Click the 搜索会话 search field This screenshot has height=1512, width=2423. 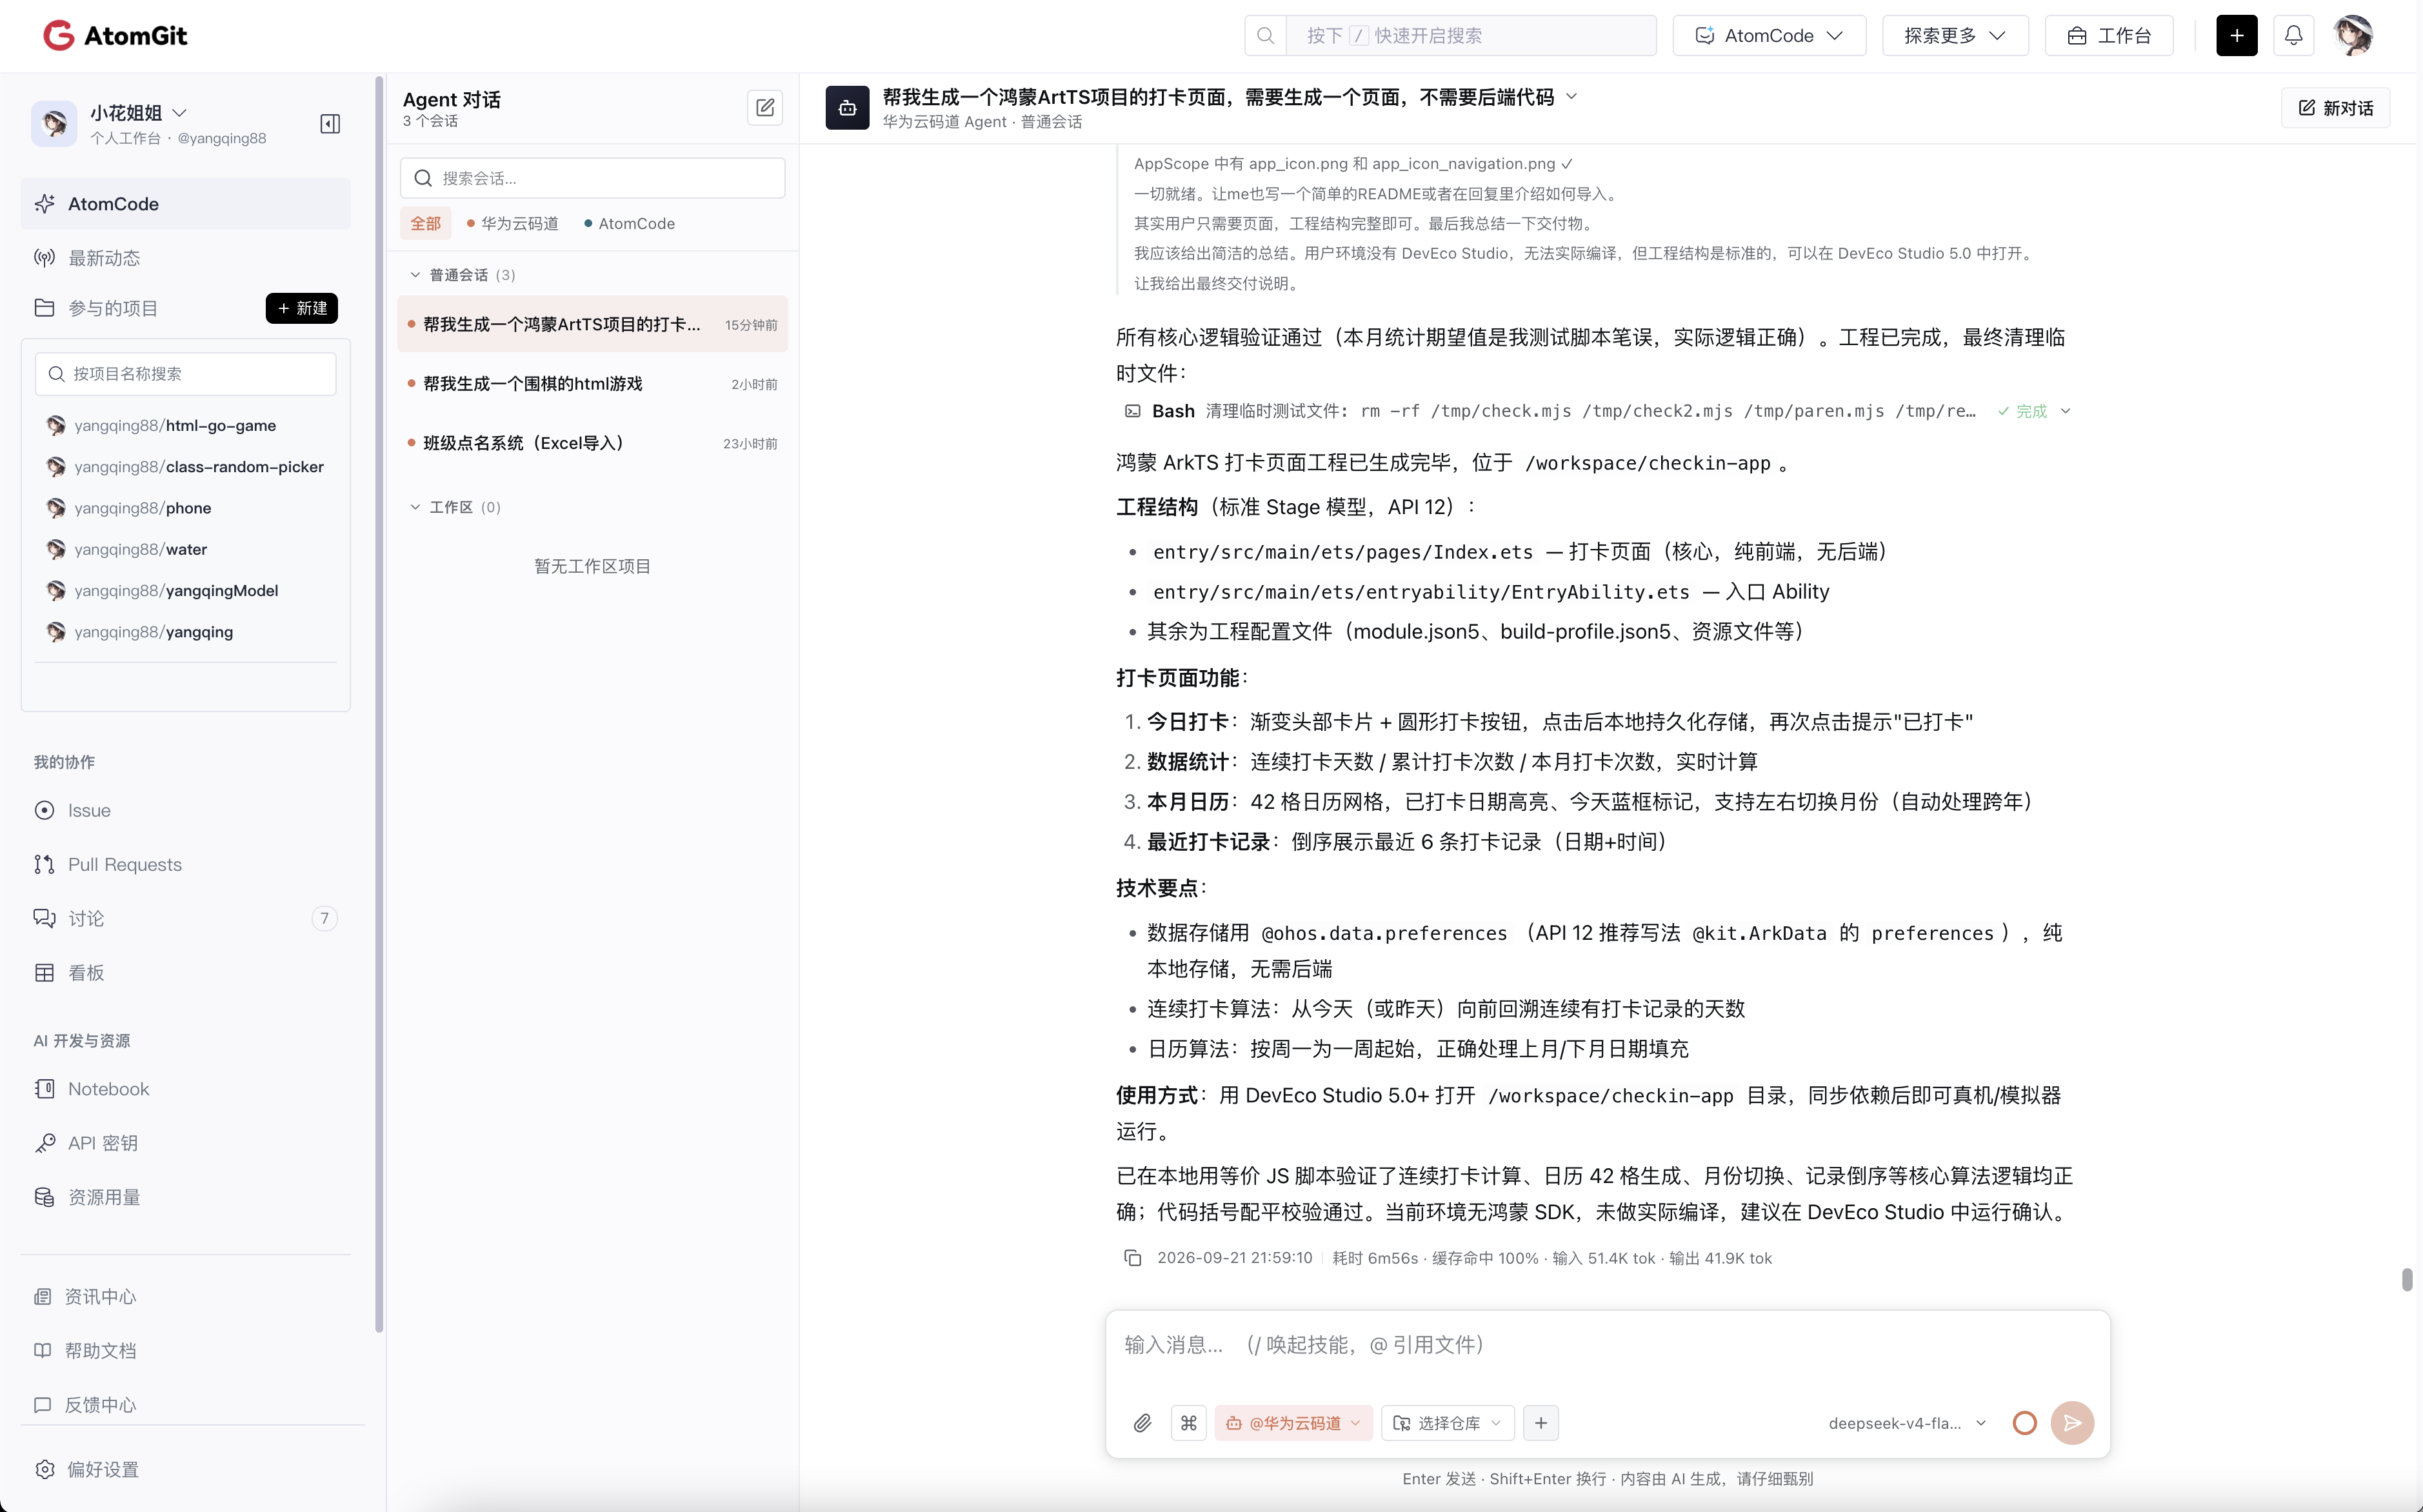click(x=592, y=178)
